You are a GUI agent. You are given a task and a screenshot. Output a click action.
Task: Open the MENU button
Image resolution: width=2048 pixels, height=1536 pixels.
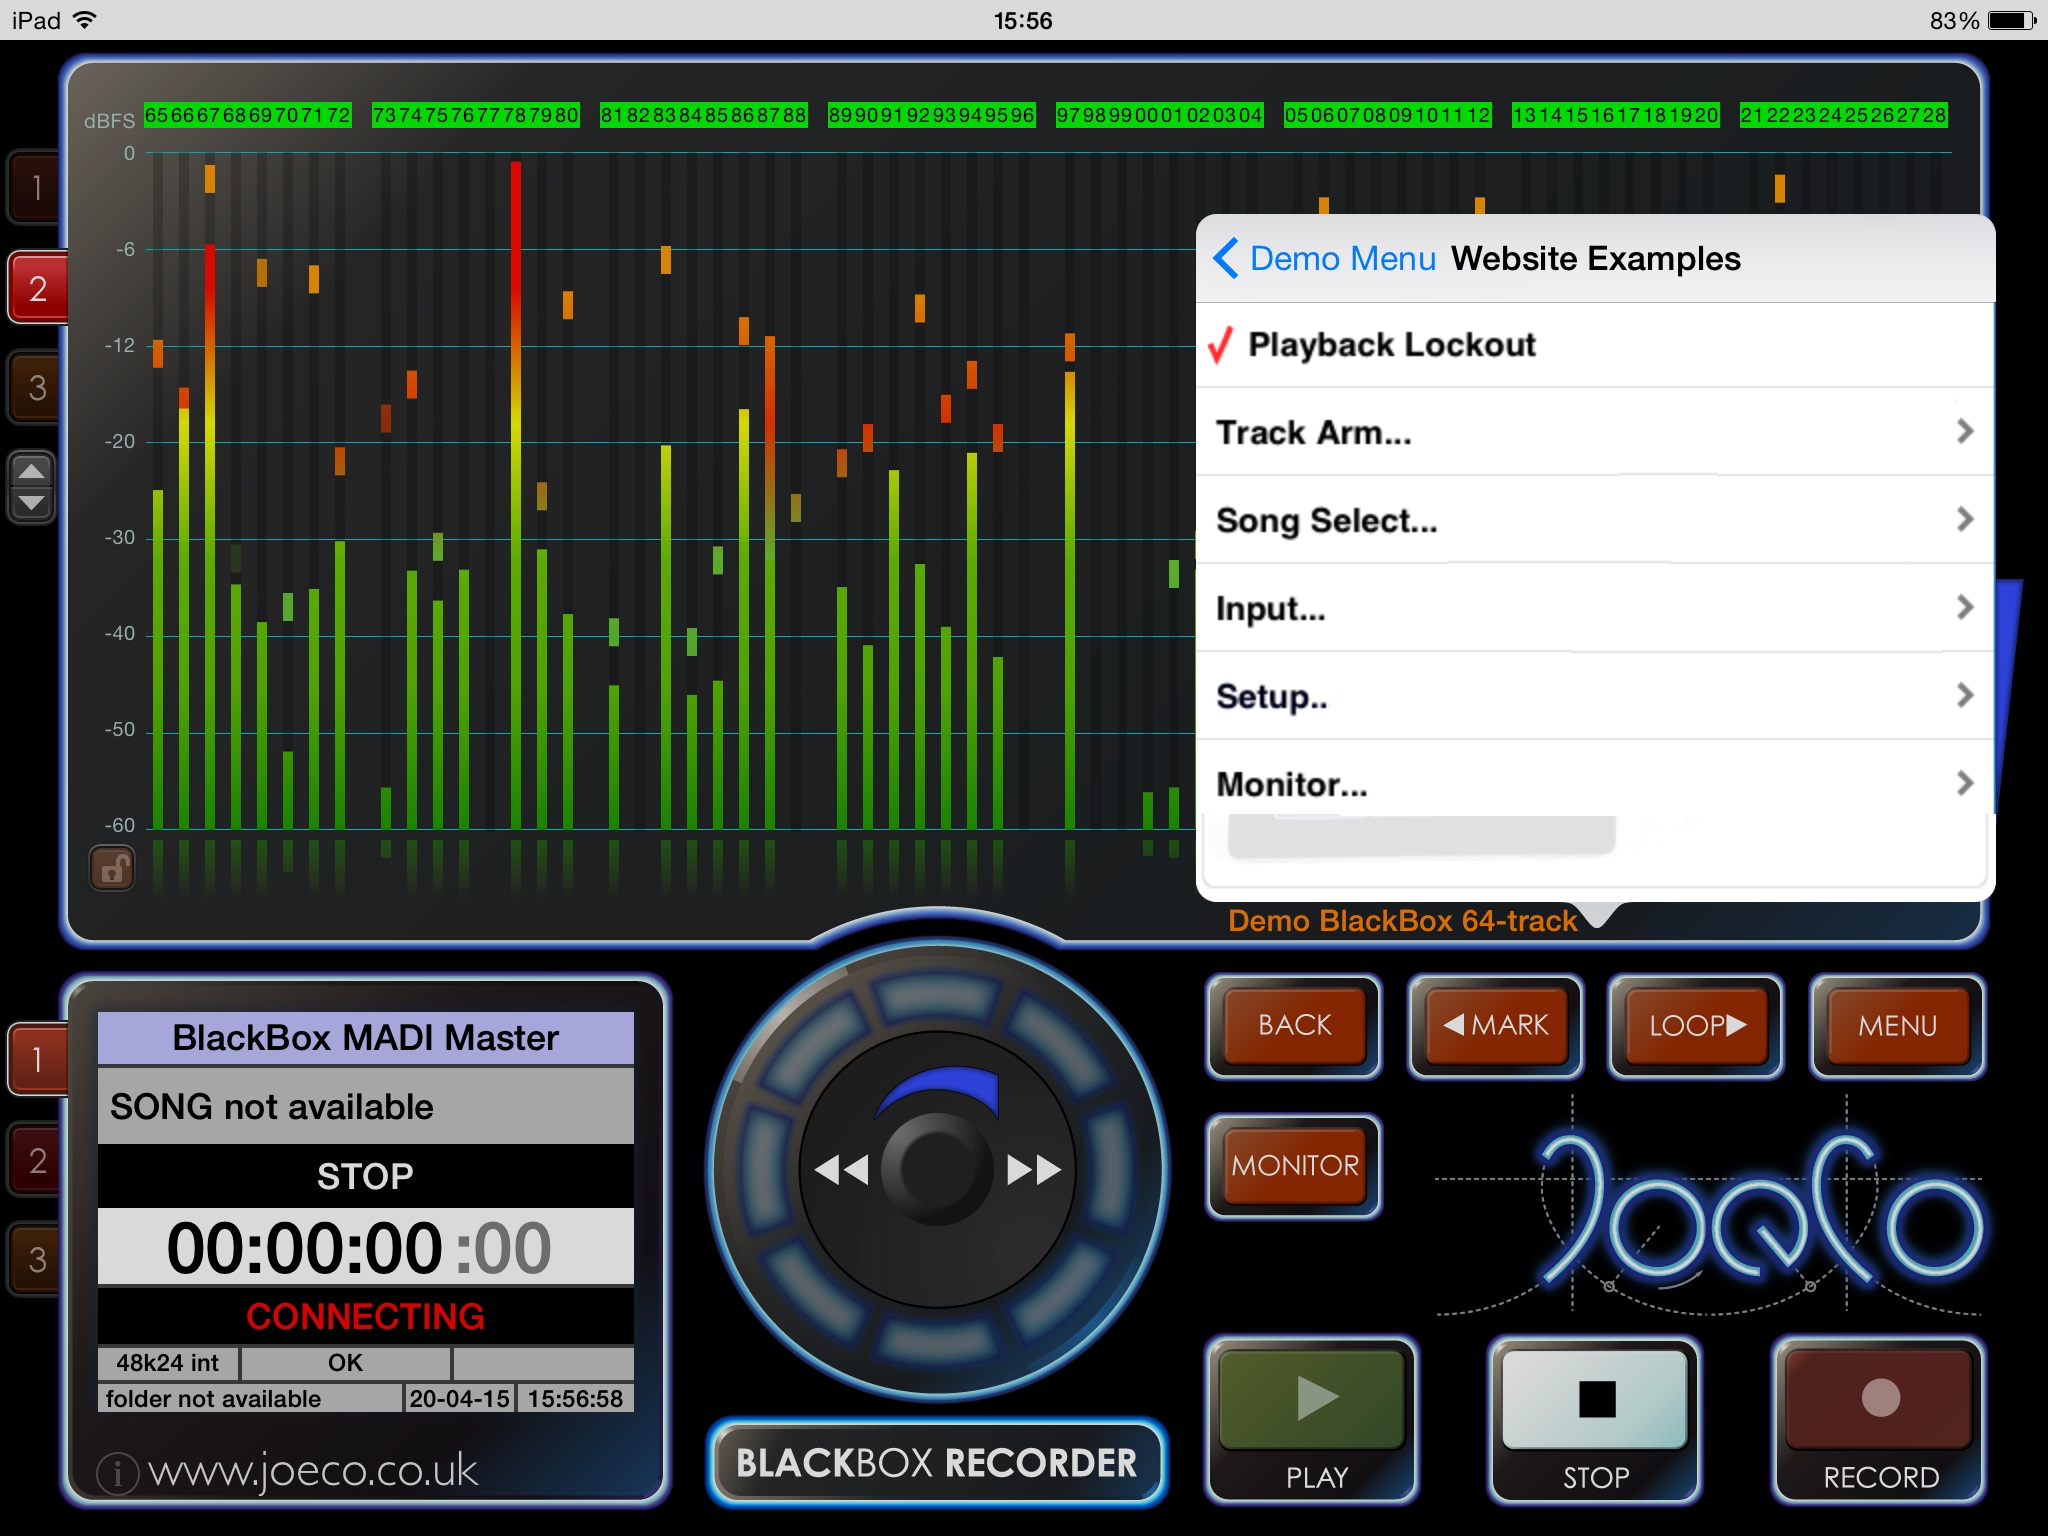coord(1898,1026)
